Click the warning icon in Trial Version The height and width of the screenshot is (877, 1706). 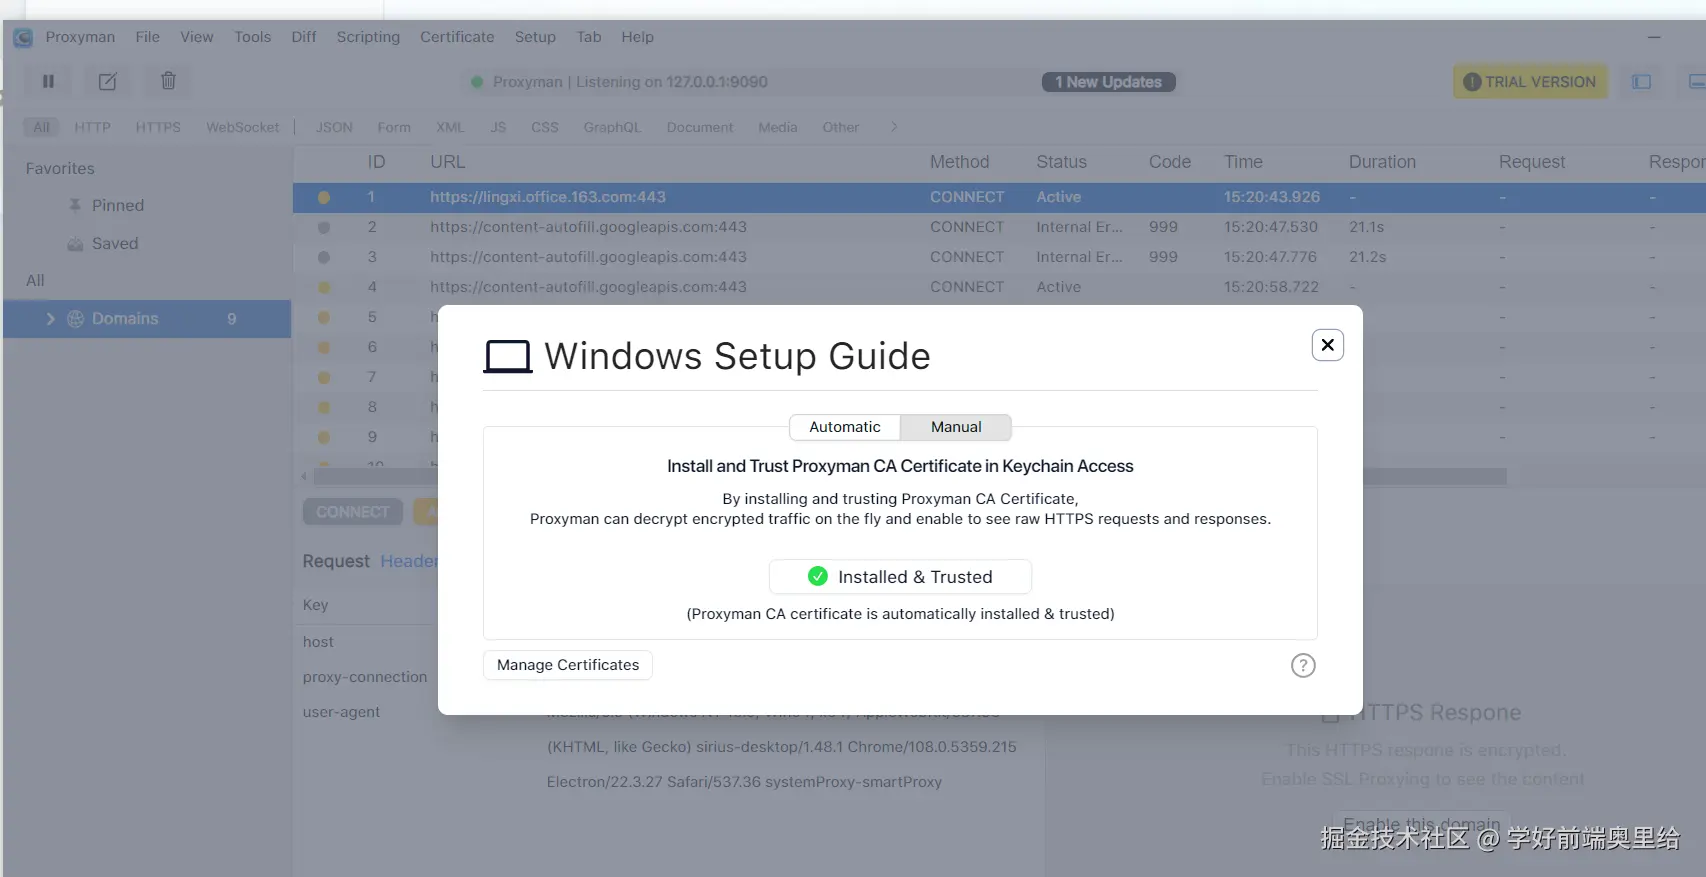point(1472,82)
